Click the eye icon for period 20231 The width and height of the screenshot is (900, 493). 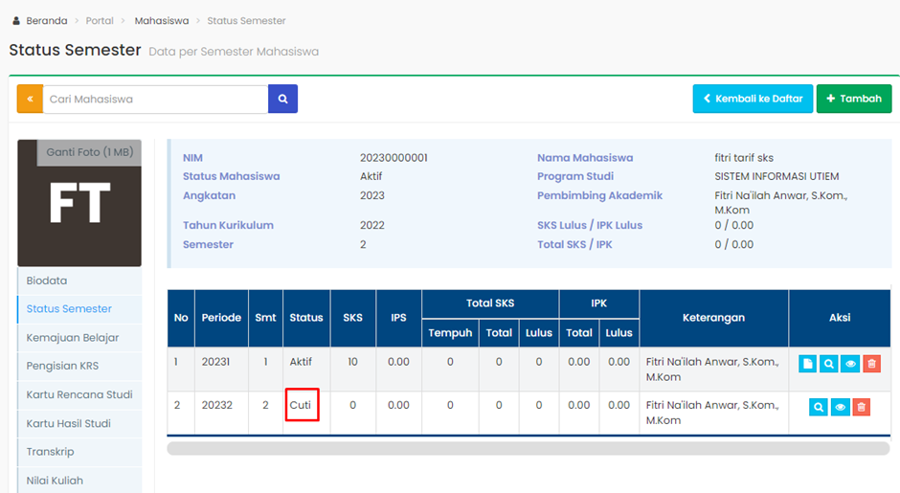coord(850,364)
